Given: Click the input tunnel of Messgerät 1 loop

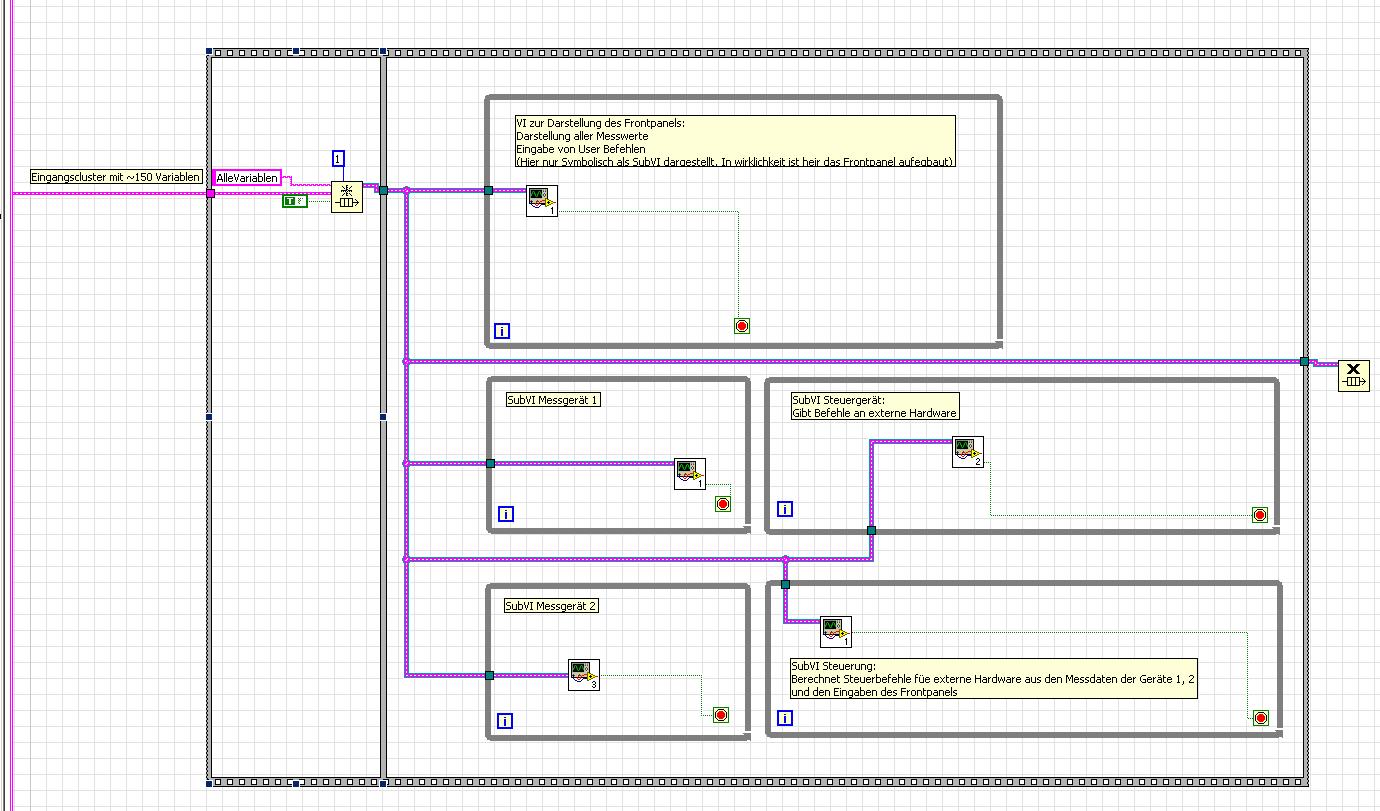Looking at the screenshot, I should tap(490, 463).
